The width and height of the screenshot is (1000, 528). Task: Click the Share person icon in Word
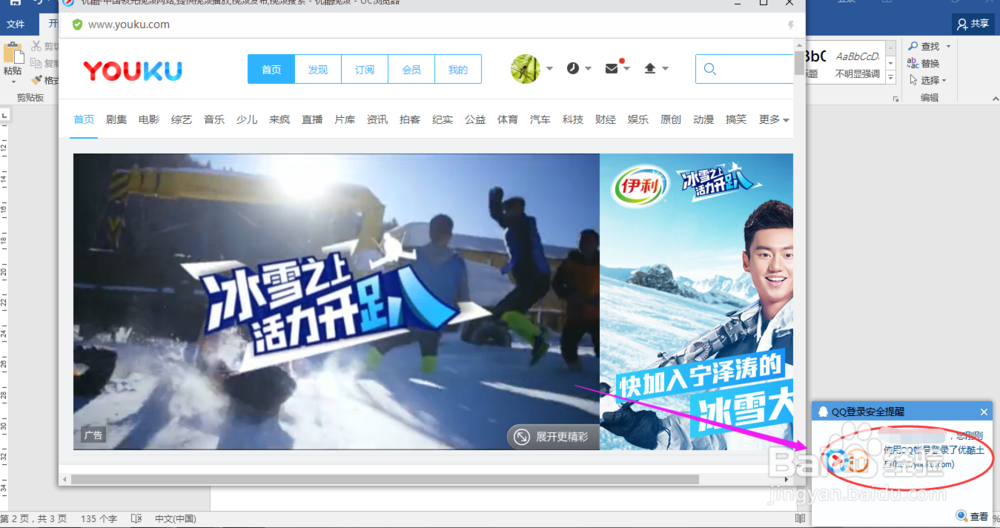(962, 24)
